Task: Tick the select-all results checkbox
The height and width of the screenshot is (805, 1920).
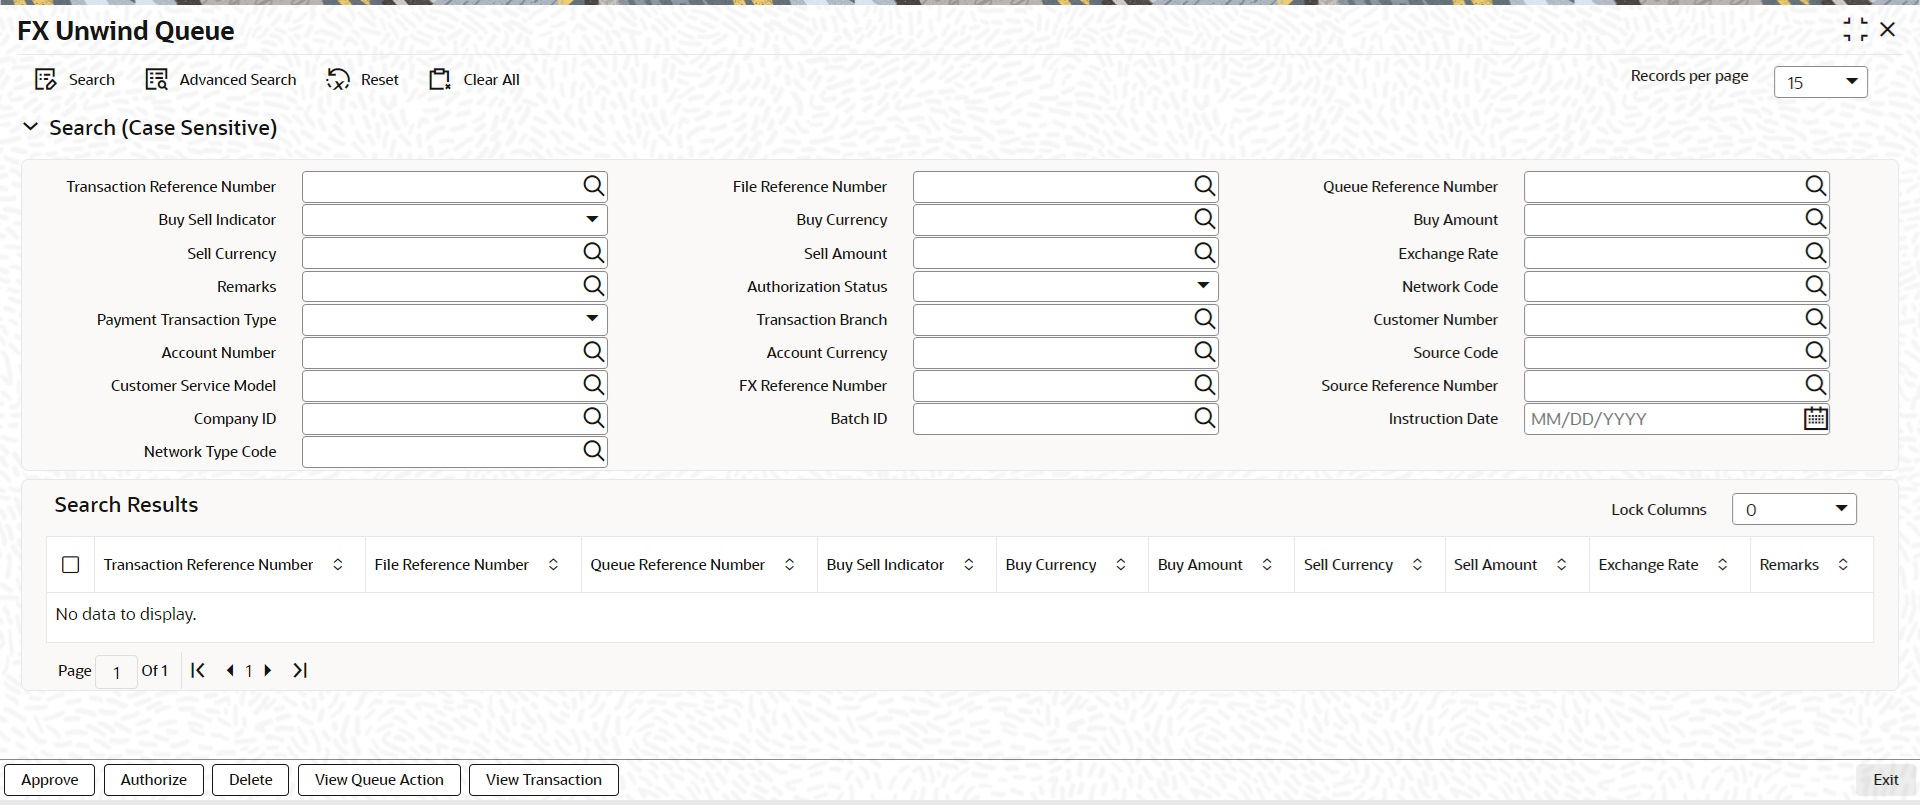Action: (71, 565)
